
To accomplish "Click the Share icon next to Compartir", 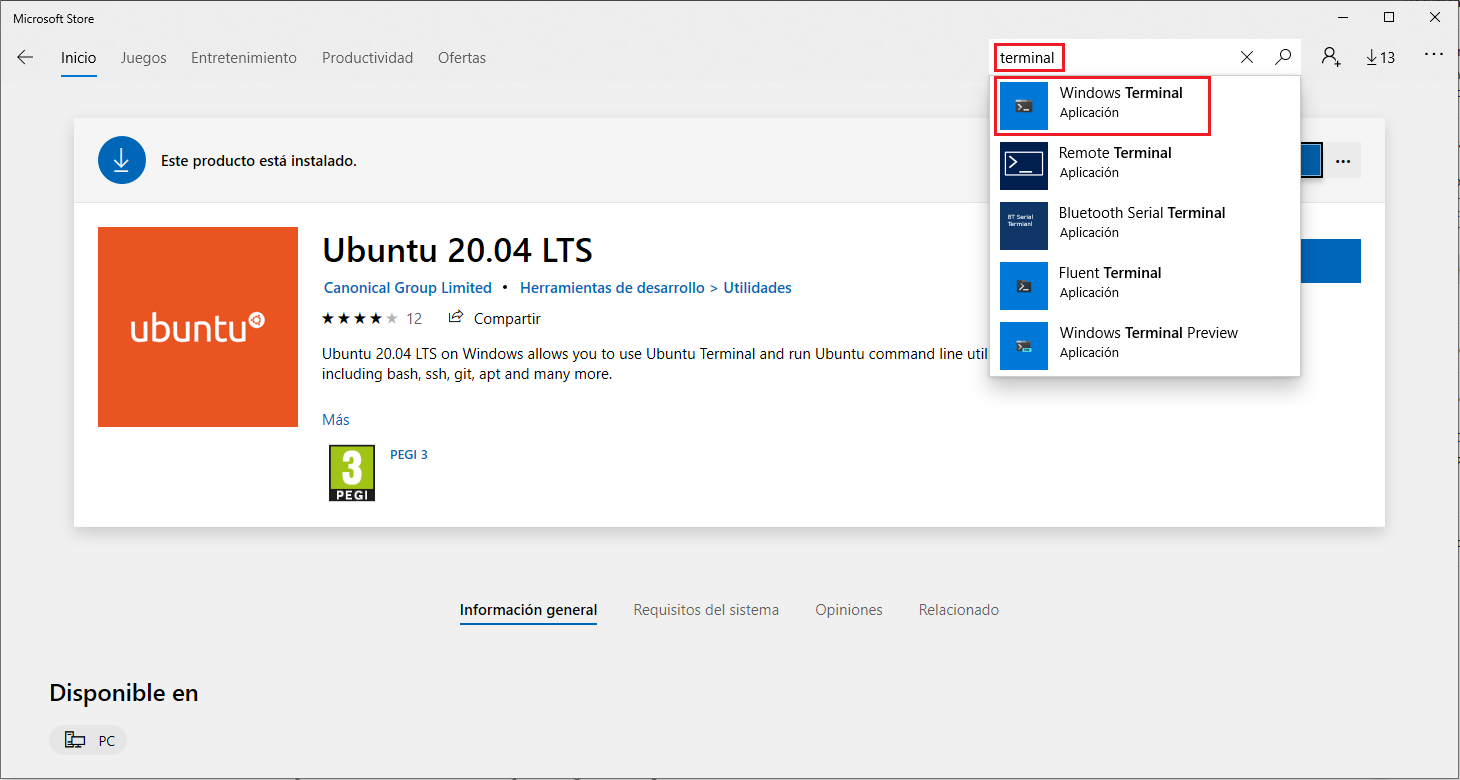I will click(x=456, y=318).
